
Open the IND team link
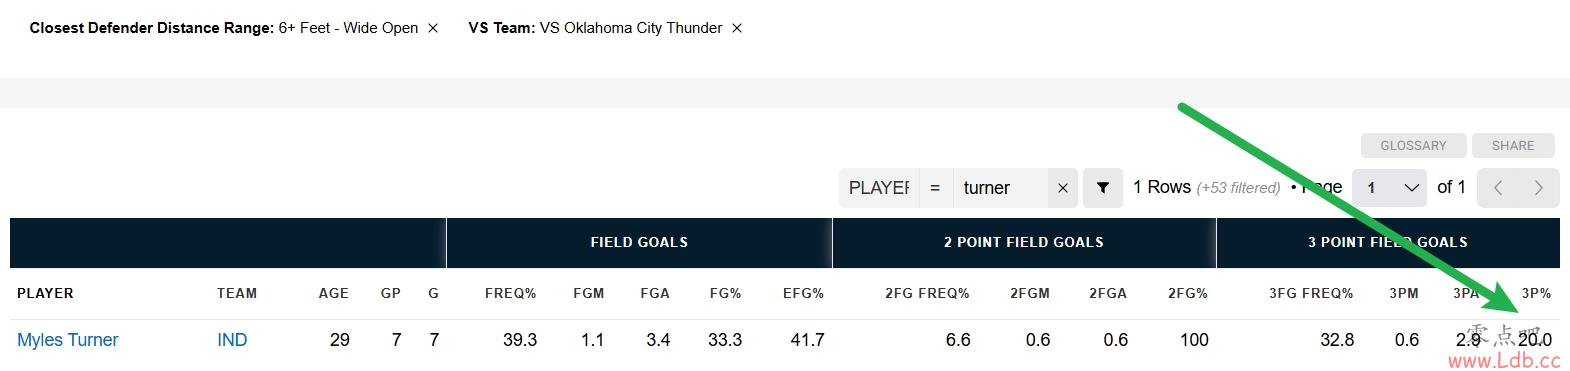(x=232, y=340)
